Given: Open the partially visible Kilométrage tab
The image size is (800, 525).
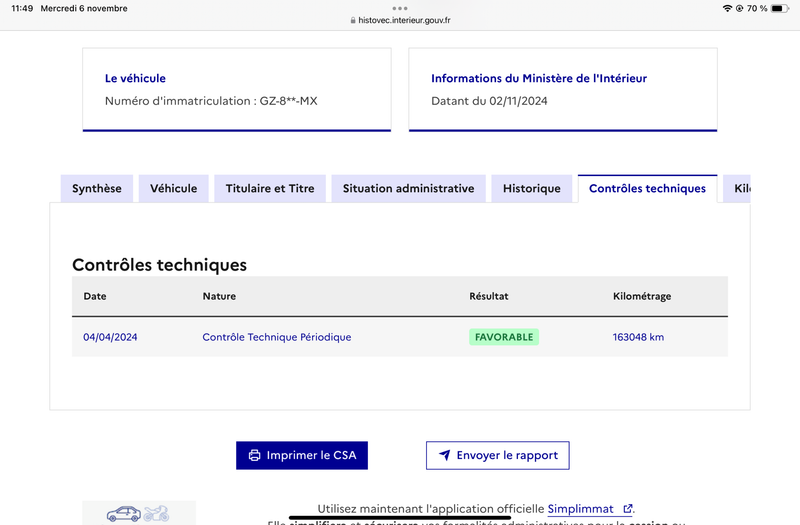Looking at the screenshot, I should (737, 189).
